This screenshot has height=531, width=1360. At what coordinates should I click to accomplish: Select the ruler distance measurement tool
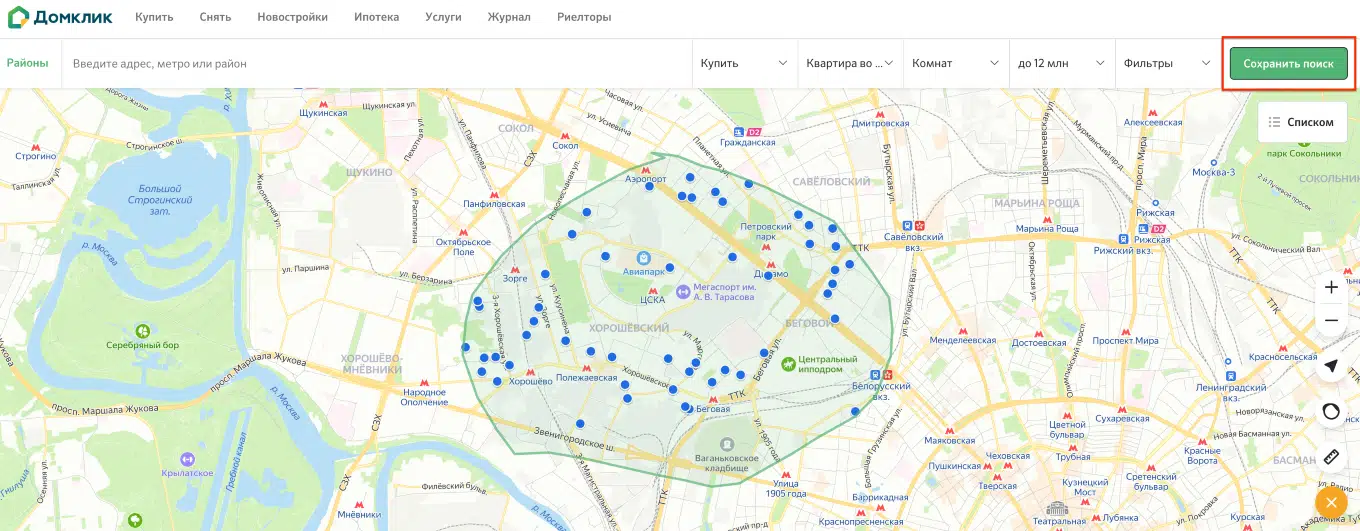tap(1331, 456)
